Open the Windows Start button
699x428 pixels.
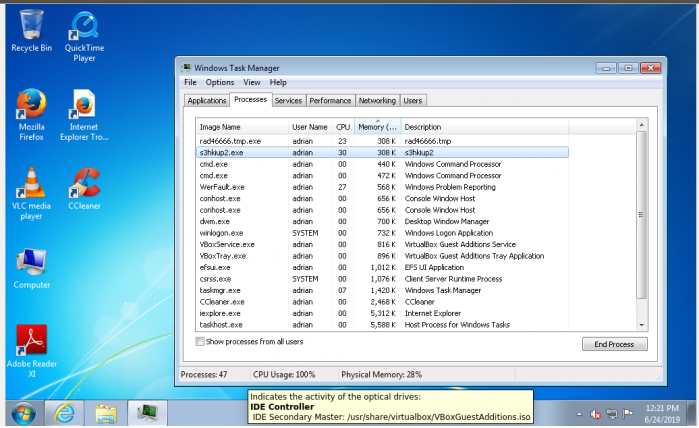[x=23, y=413]
